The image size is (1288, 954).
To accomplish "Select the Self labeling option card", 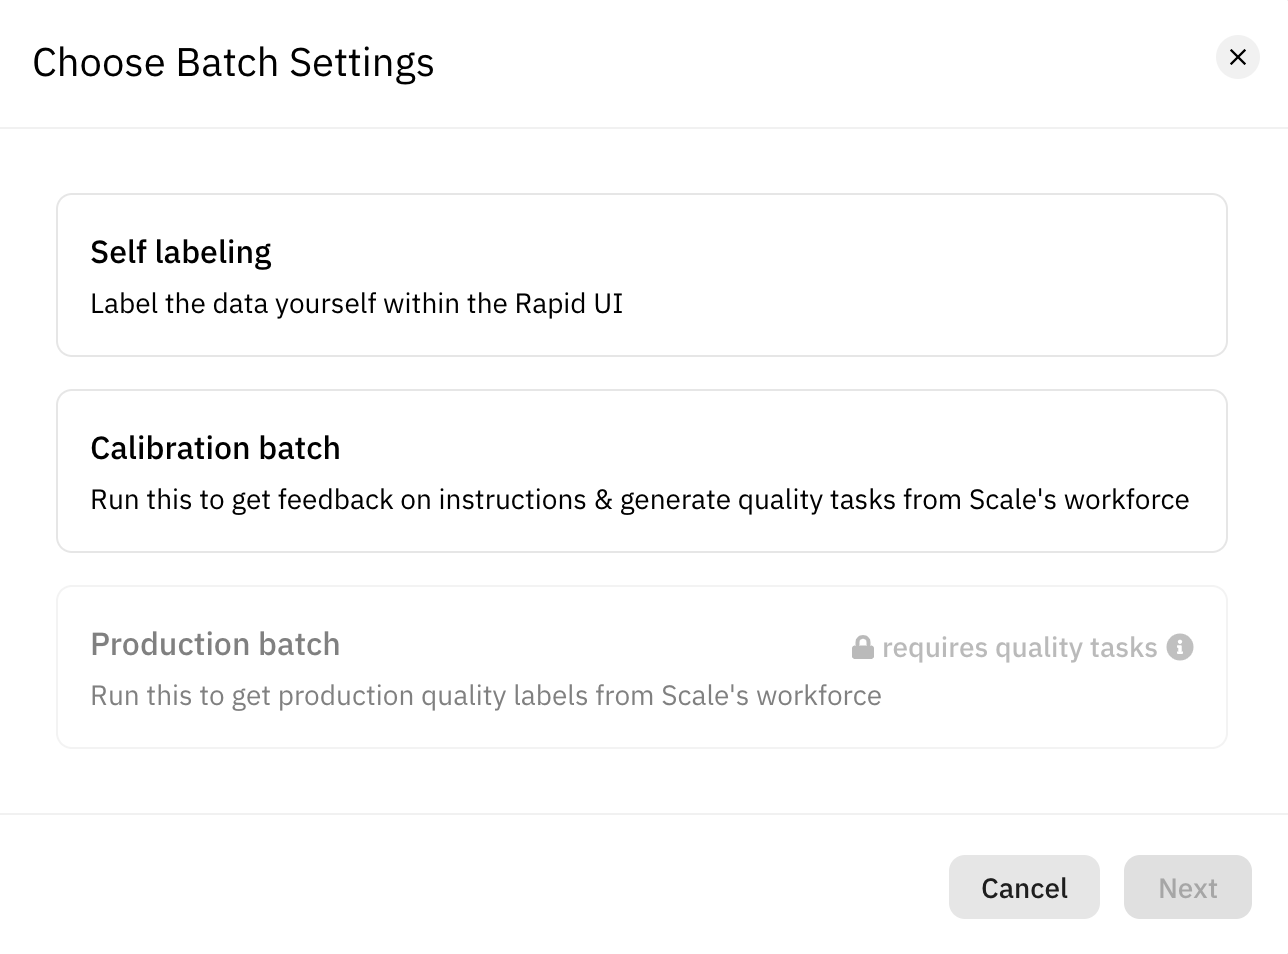I will click(x=641, y=275).
